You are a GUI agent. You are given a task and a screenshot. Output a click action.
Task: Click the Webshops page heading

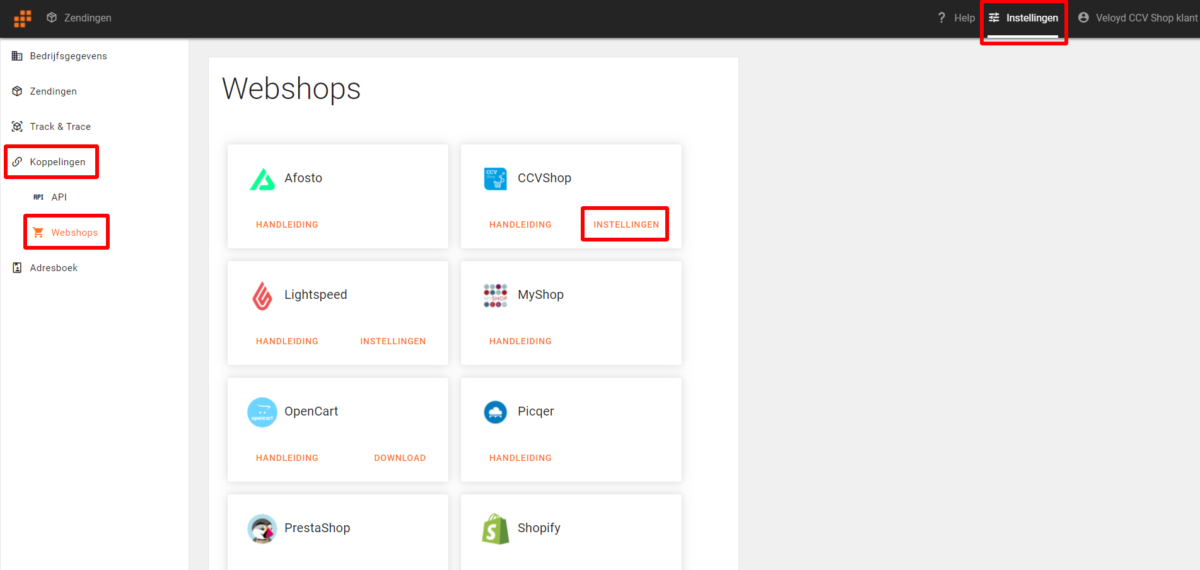pos(291,89)
